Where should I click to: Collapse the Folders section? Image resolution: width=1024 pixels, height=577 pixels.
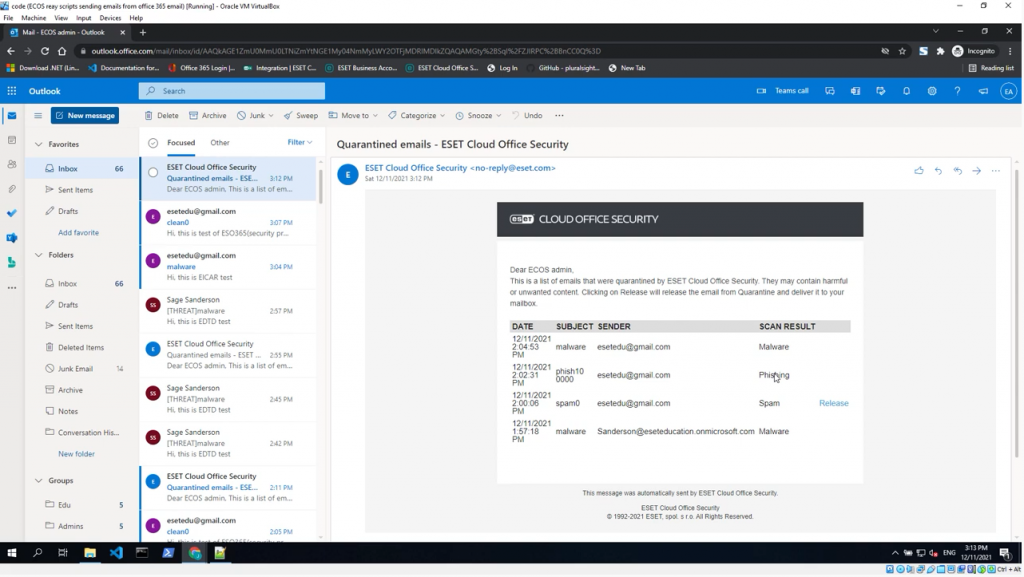click(x=38, y=255)
